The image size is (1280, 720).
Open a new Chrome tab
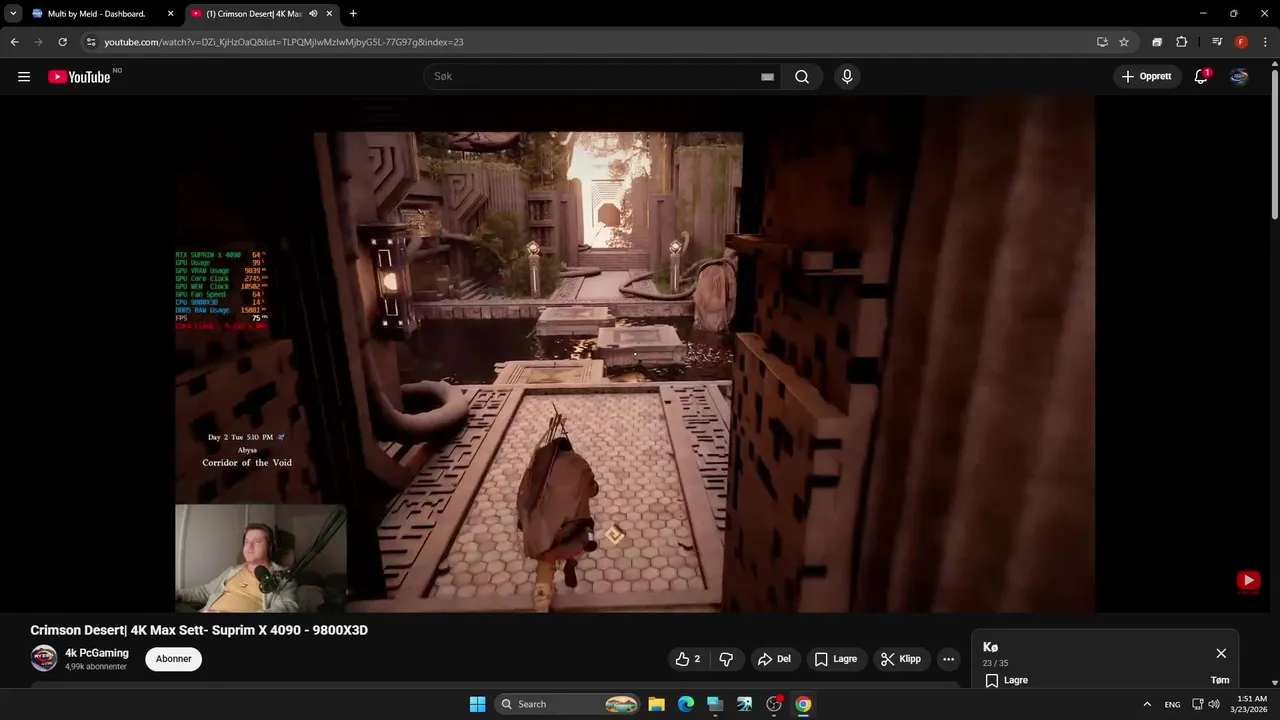click(x=353, y=14)
